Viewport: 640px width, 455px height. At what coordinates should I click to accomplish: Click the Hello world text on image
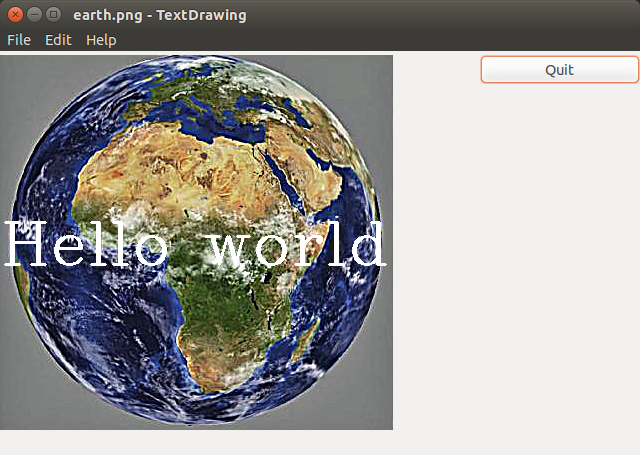[194, 244]
